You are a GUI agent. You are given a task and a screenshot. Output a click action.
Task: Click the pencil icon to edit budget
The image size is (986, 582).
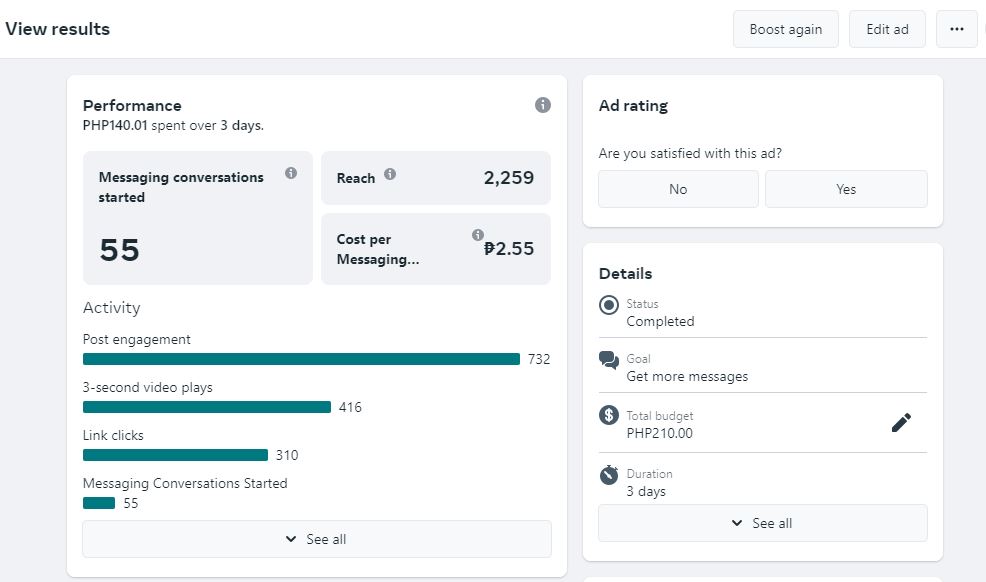tap(901, 423)
